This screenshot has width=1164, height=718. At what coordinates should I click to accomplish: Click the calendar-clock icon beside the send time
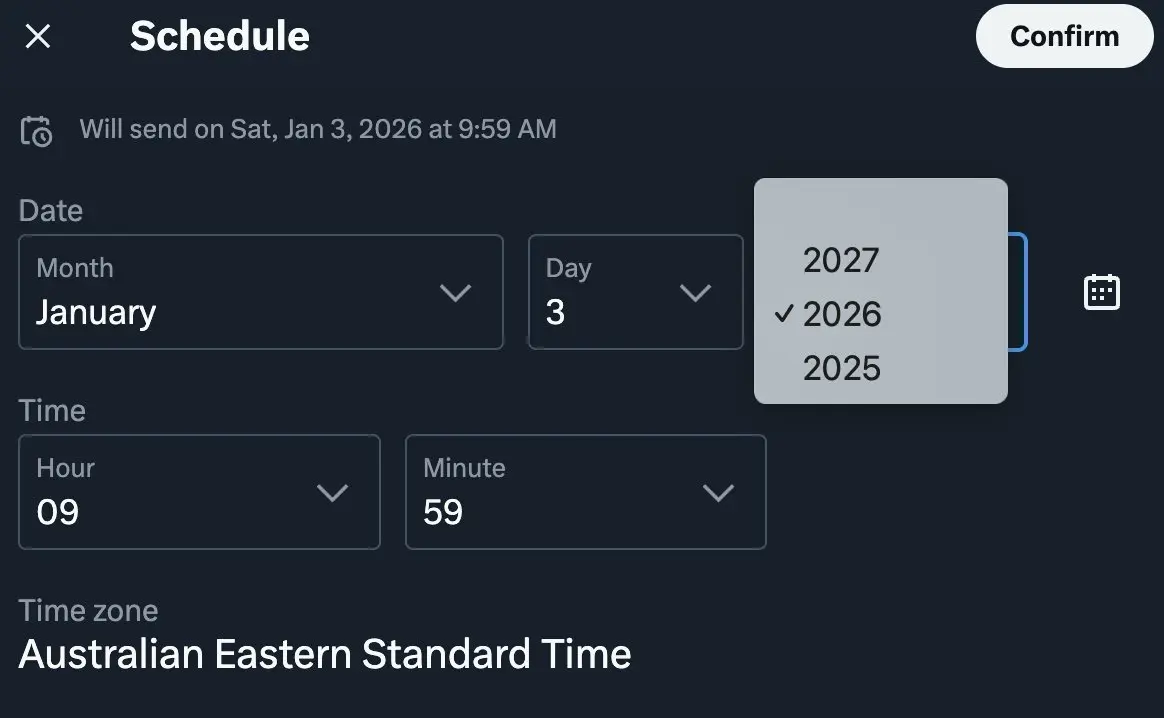(x=37, y=131)
